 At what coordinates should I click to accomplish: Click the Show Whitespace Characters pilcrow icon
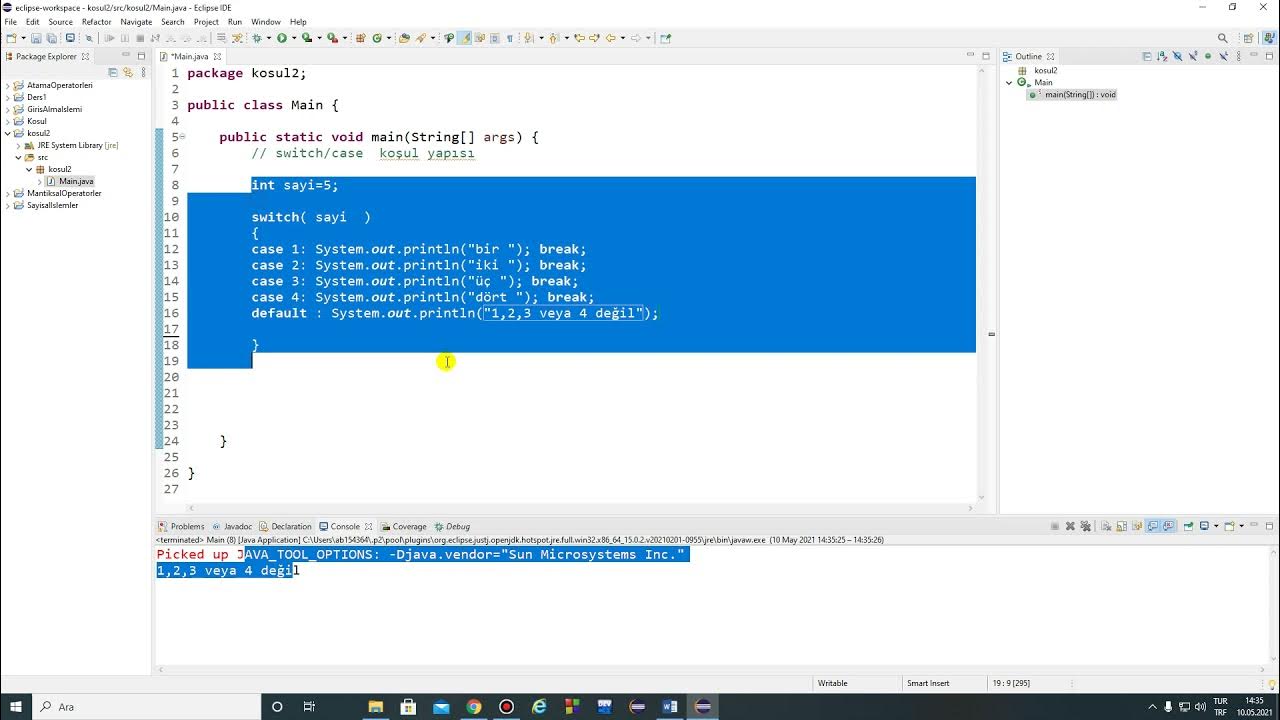[509, 38]
